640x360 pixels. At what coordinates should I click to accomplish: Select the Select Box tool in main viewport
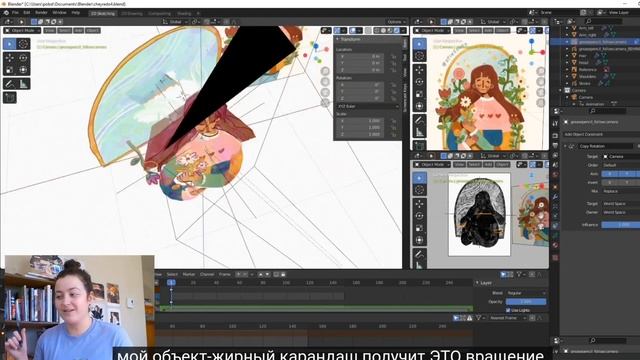point(10,44)
